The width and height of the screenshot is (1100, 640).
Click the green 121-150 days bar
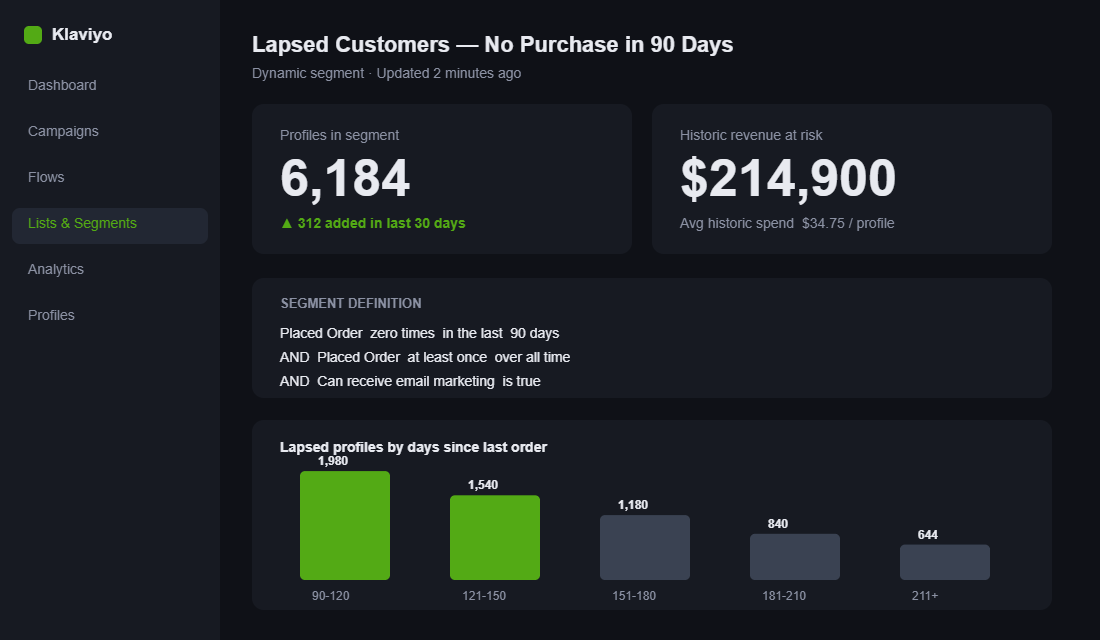495,538
